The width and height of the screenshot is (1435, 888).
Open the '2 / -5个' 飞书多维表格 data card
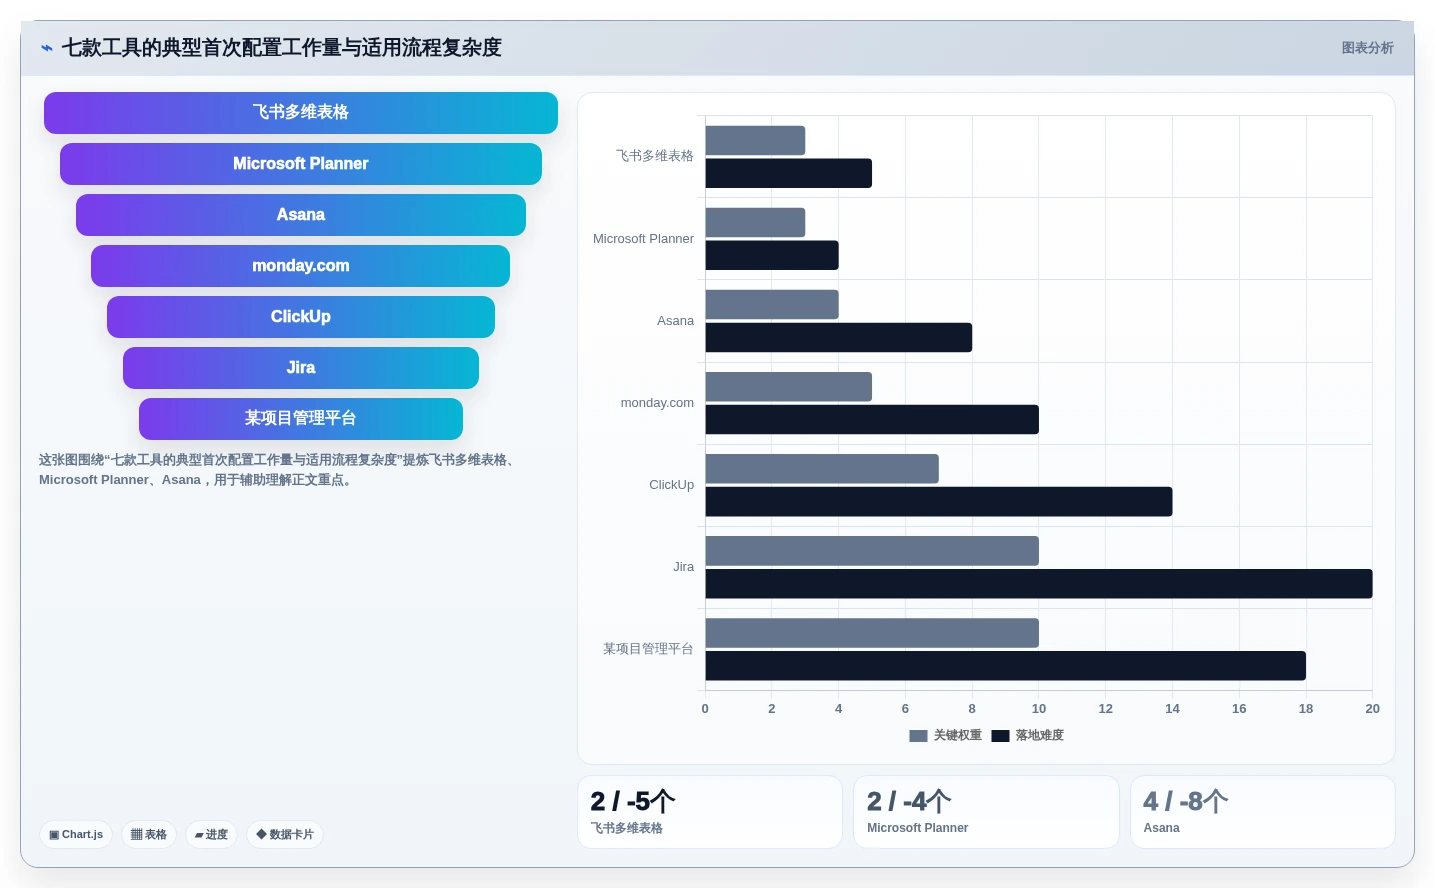(710, 812)
